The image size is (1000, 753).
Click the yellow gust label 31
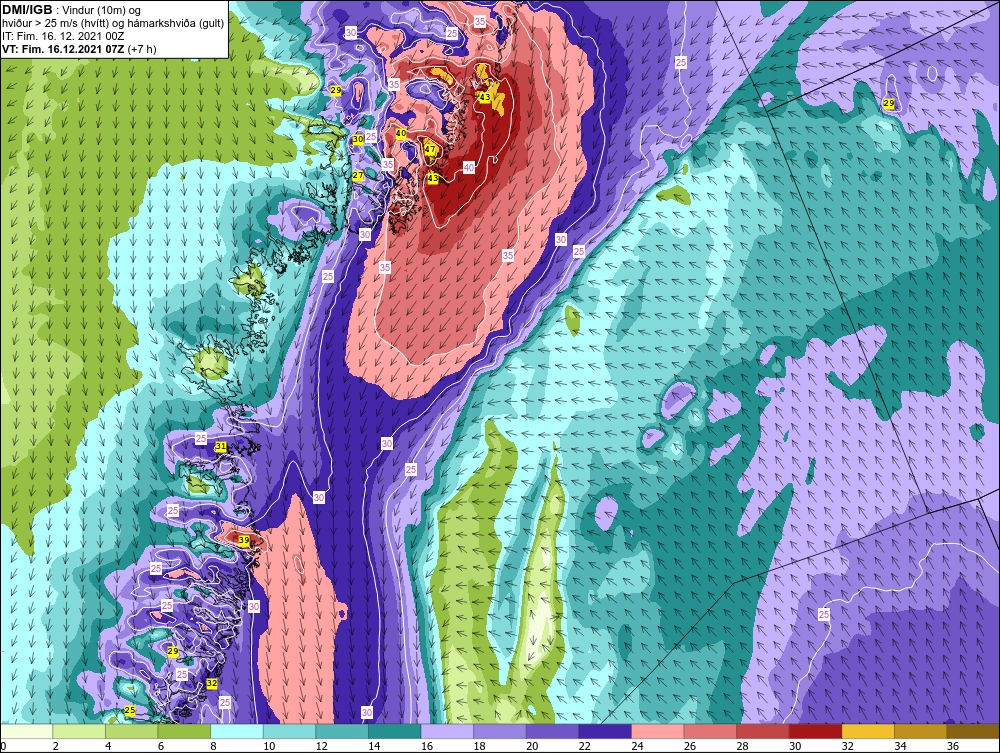(x=221, y=446)
